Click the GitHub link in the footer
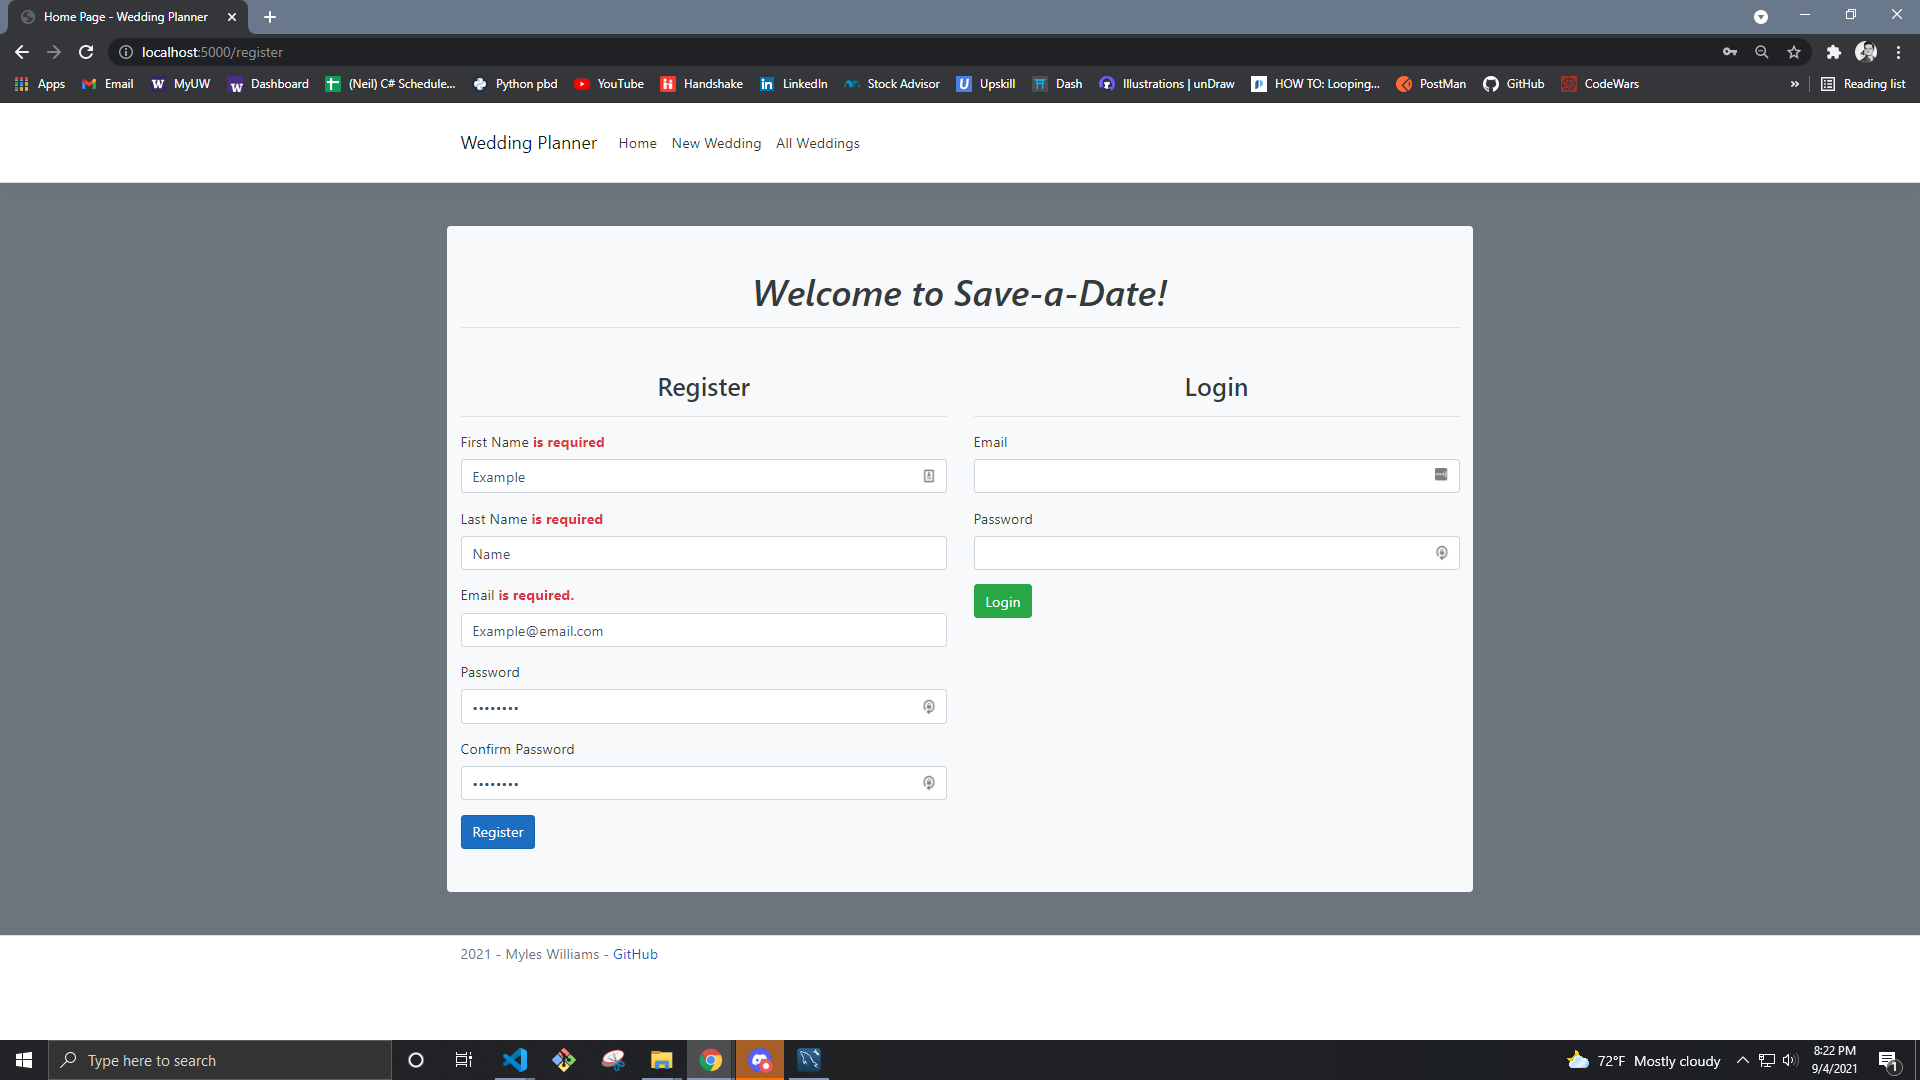This screenshot has width=1920, height=1080. 636,953
